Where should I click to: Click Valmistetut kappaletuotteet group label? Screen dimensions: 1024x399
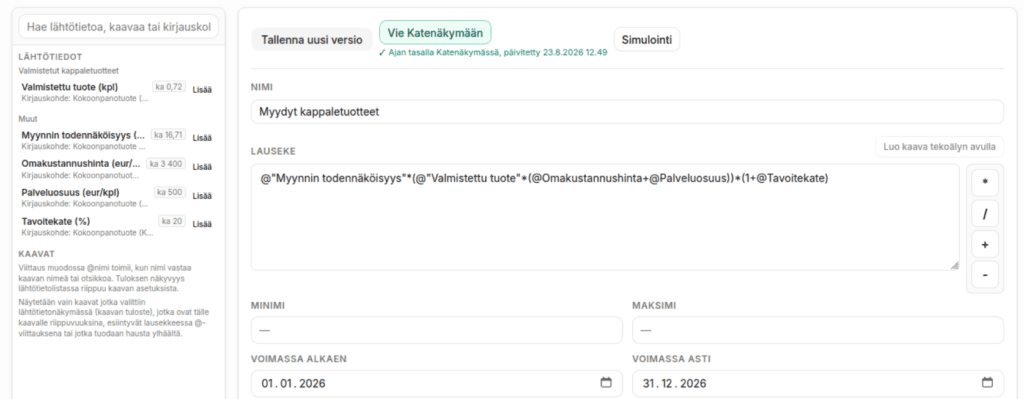coord(69,71)
